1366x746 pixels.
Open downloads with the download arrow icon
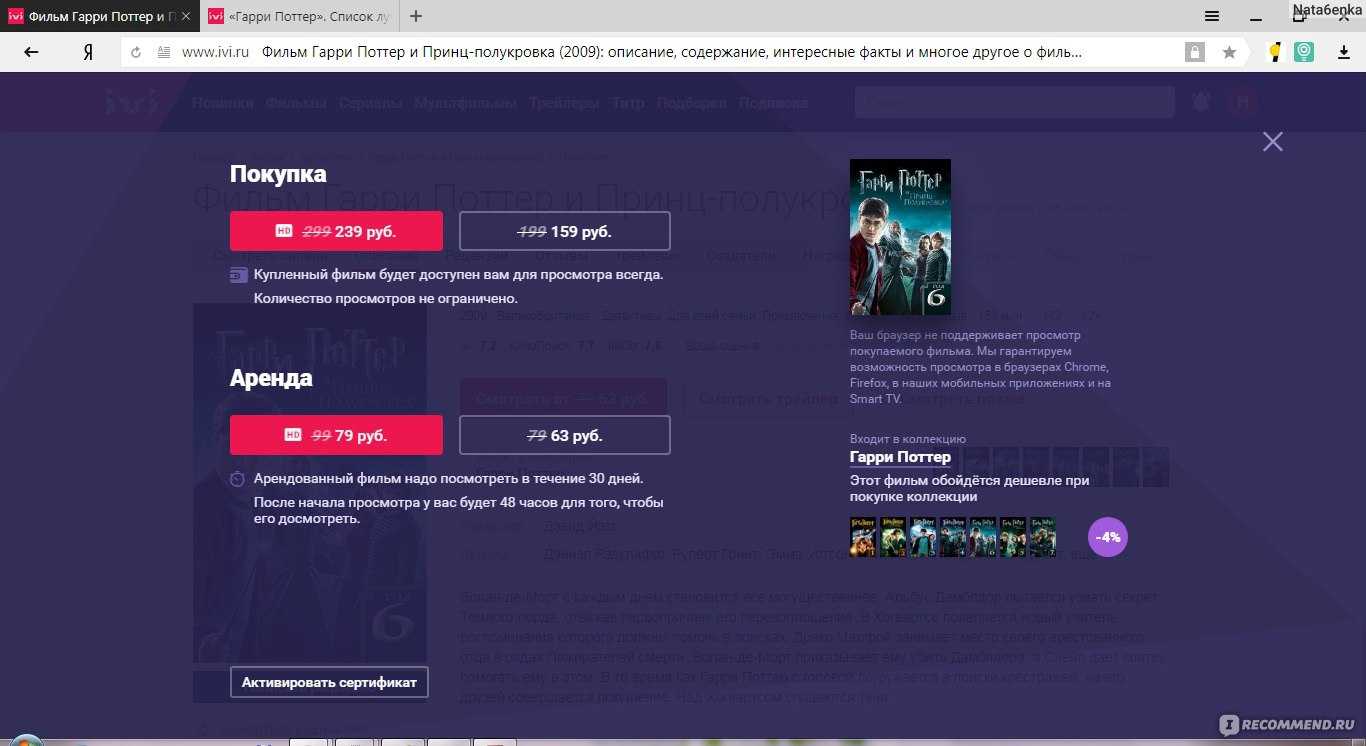1343,52
